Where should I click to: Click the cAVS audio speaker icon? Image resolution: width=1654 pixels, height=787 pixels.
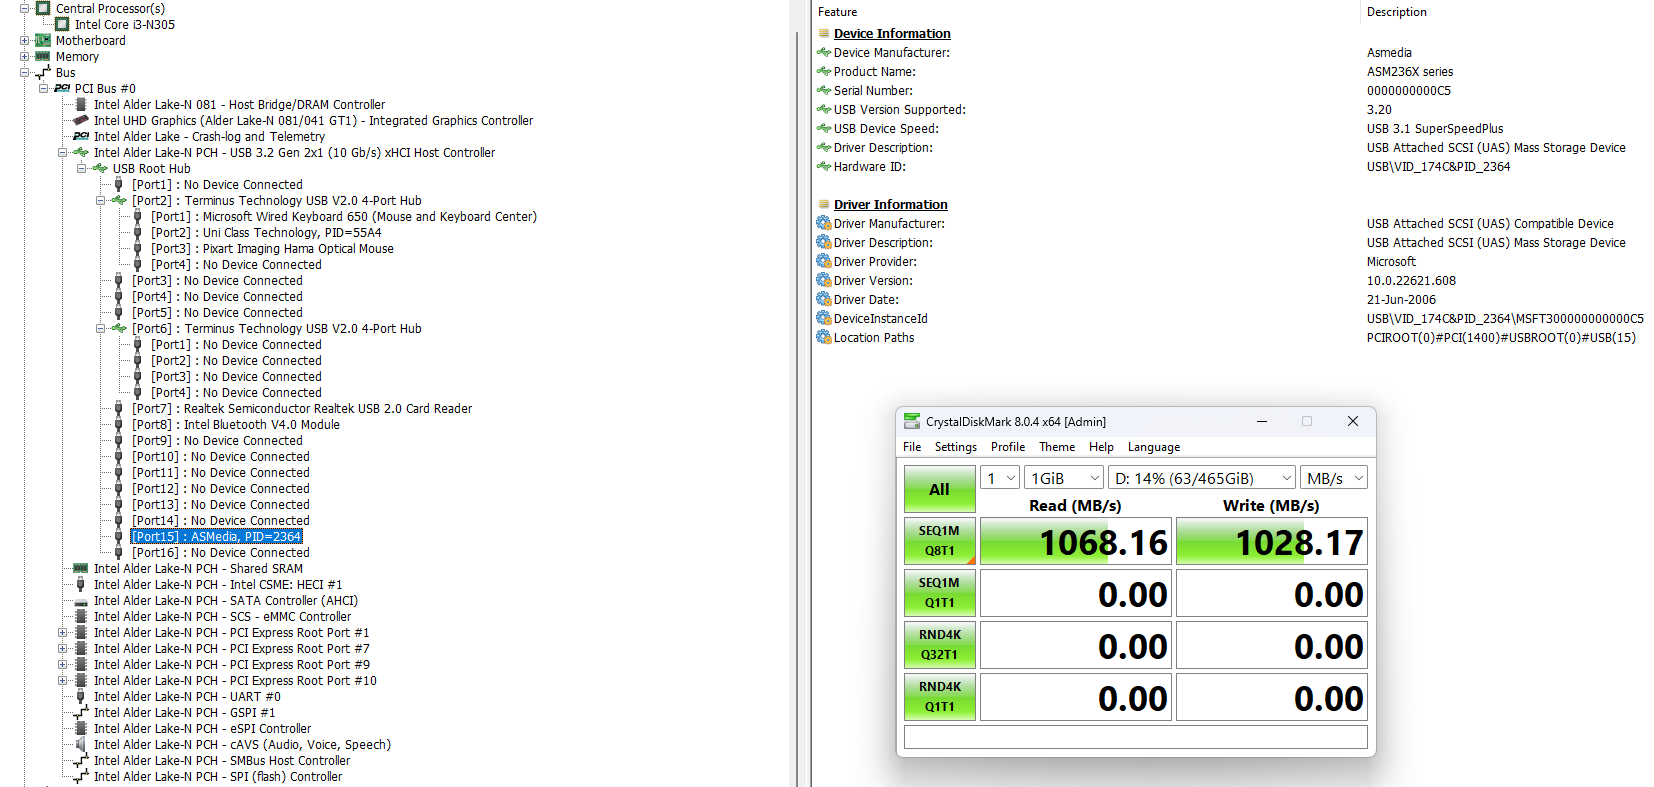pyautogui.click(x=81, y=744)
